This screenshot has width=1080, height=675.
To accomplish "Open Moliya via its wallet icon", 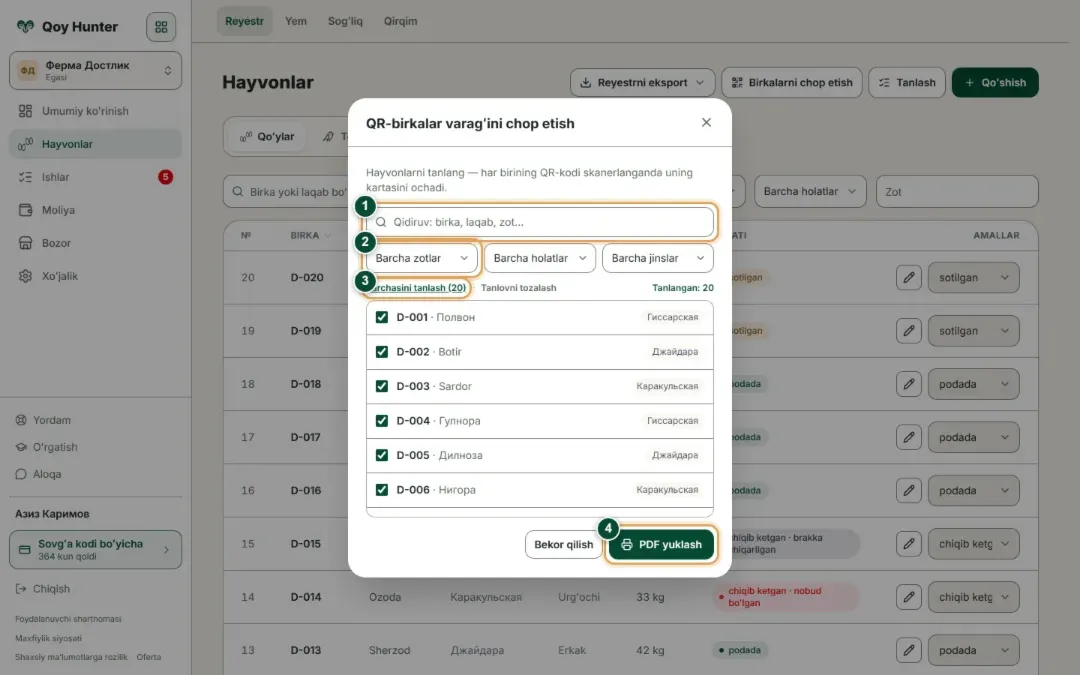I will [x=25, y=210].
